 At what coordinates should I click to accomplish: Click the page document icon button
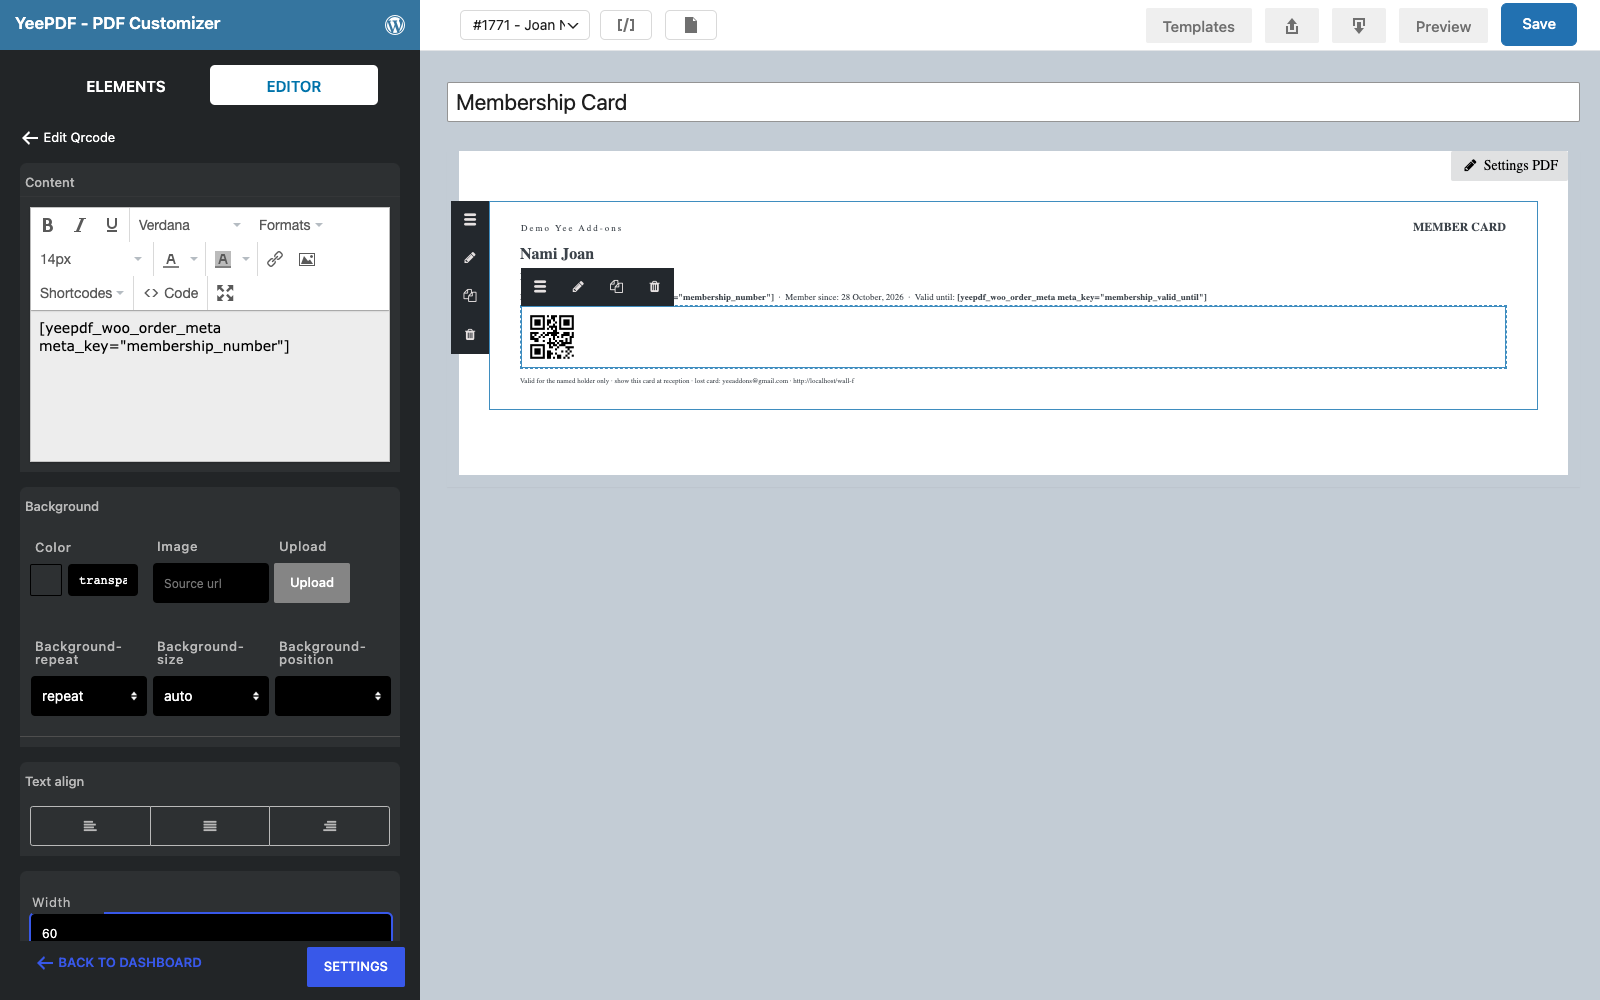[691, 25]
